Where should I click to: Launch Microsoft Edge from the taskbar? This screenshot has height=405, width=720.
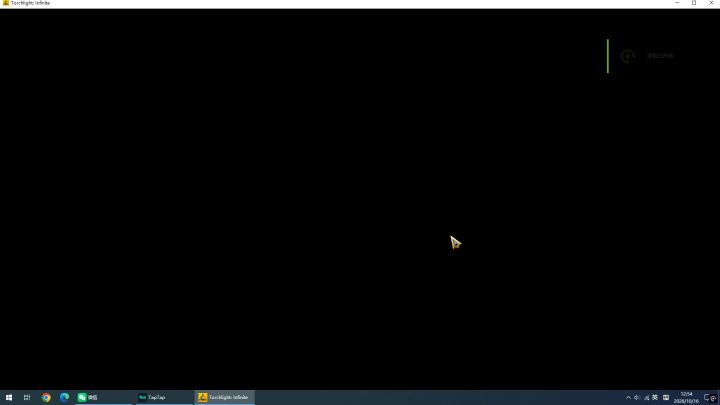click(x=64, y=397)
